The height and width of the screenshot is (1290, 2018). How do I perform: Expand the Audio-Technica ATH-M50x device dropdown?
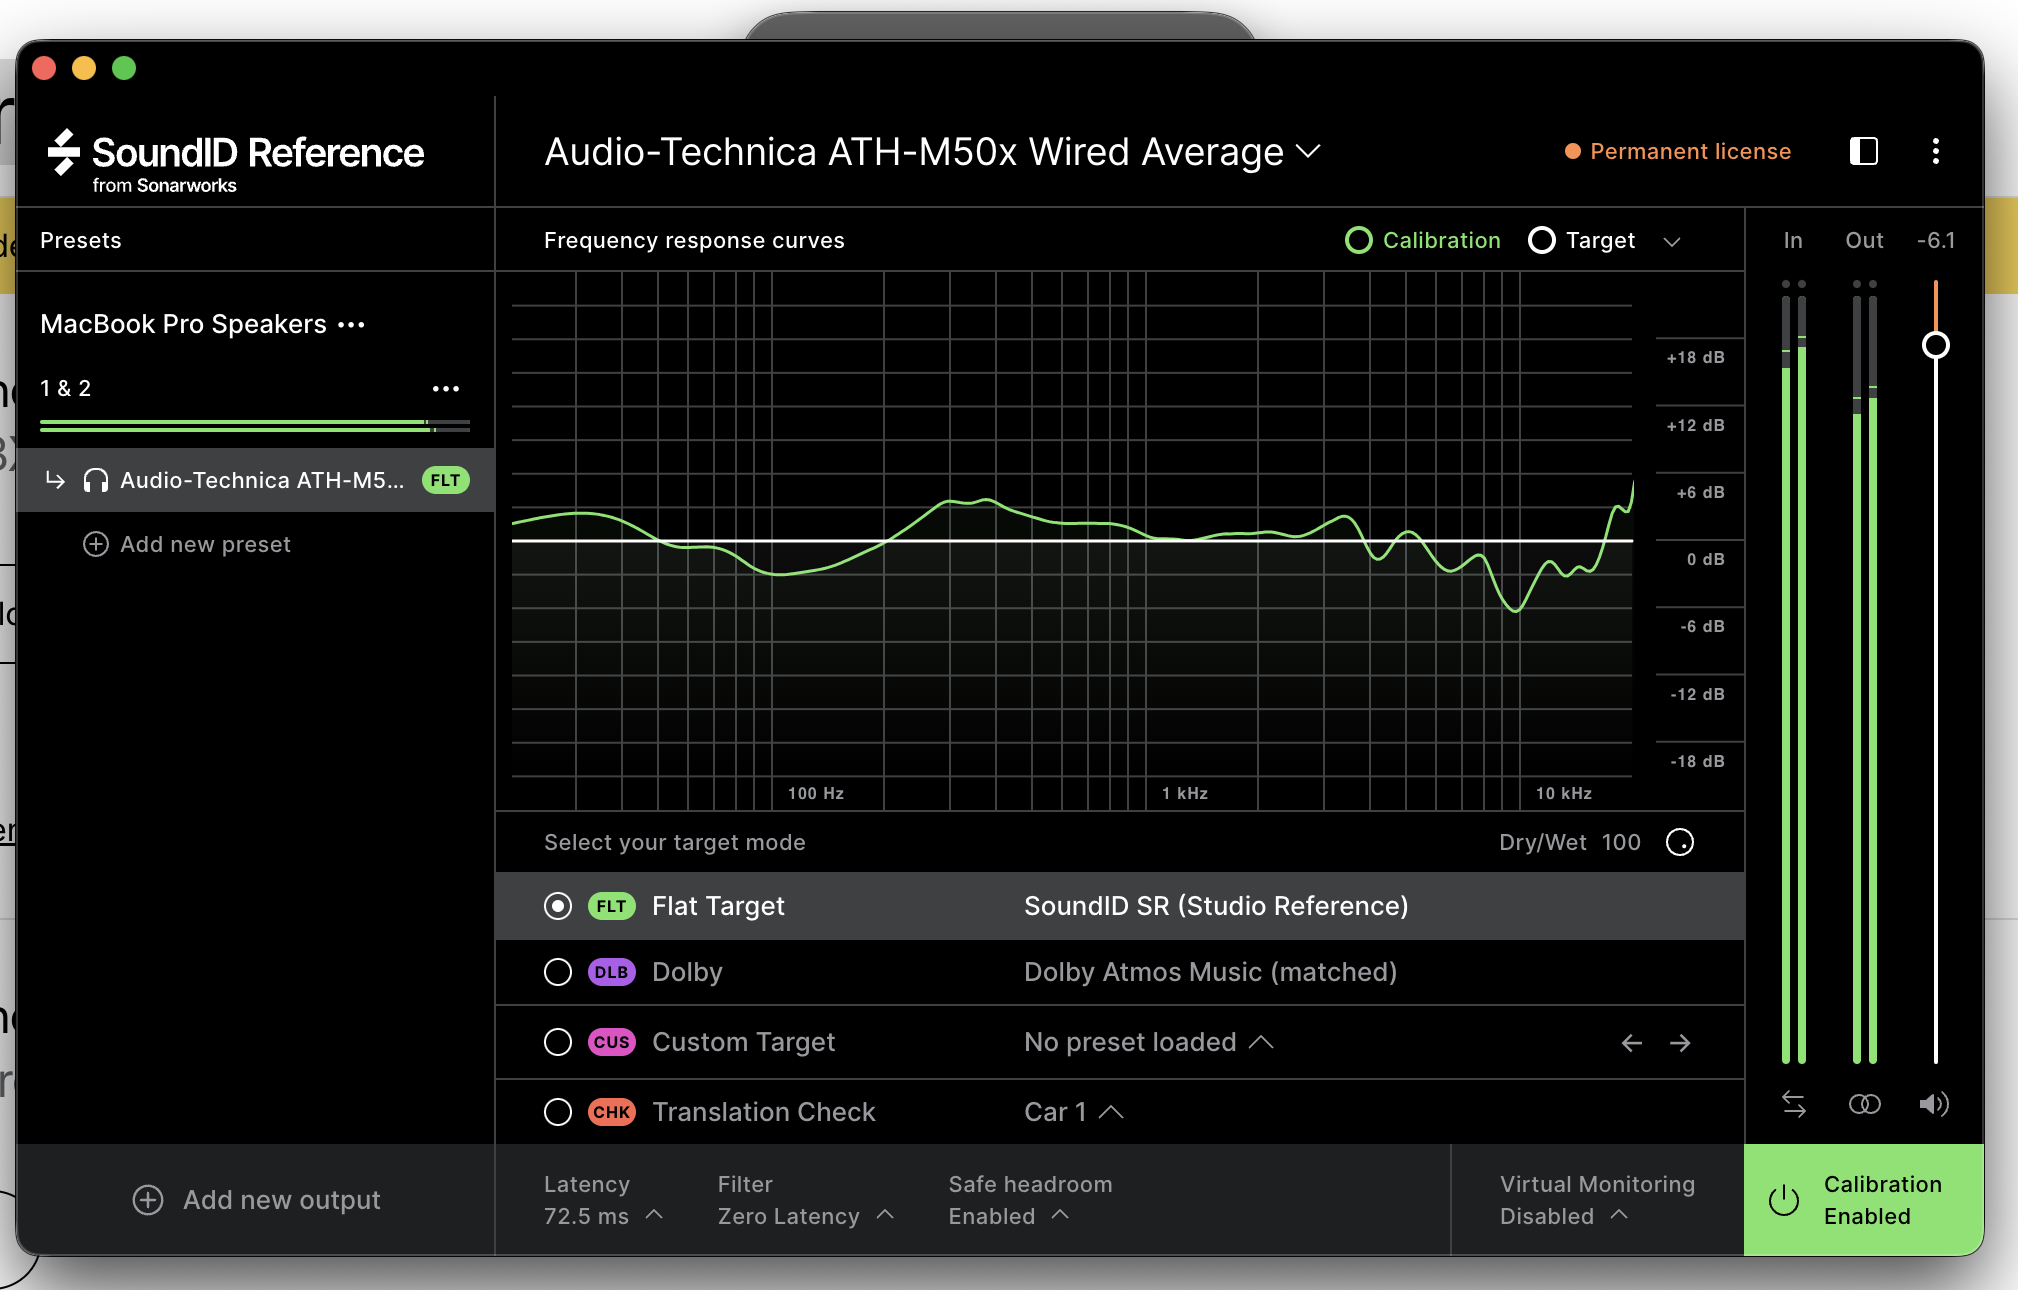point(1310,152)
